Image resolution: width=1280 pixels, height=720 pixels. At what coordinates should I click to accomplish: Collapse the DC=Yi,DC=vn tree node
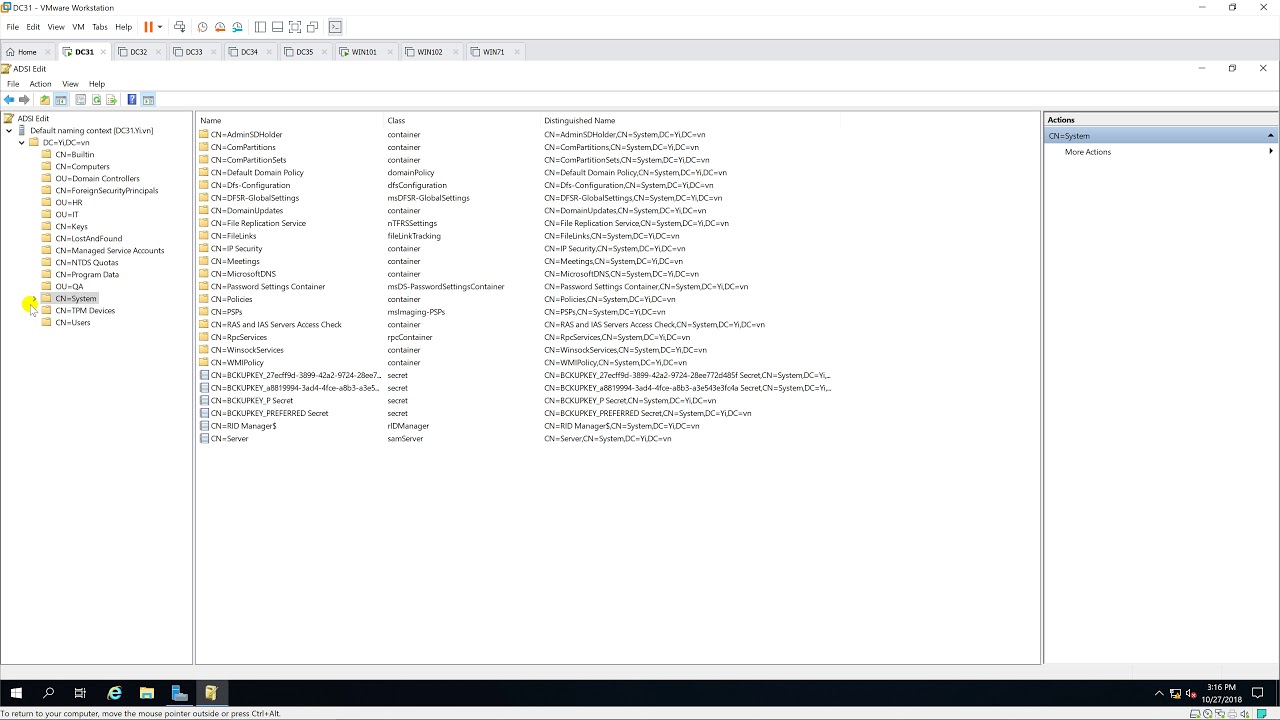(x=21, y=143)
